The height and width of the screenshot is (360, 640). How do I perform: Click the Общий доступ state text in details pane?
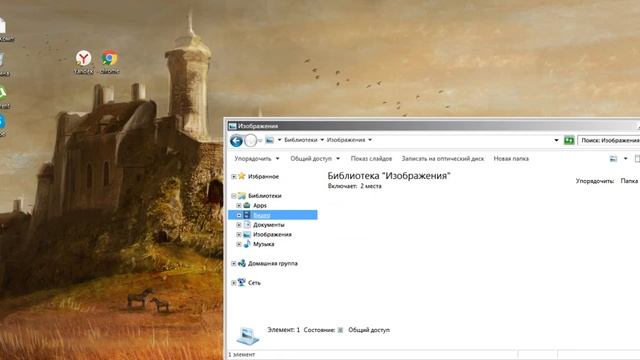[369, 330]
